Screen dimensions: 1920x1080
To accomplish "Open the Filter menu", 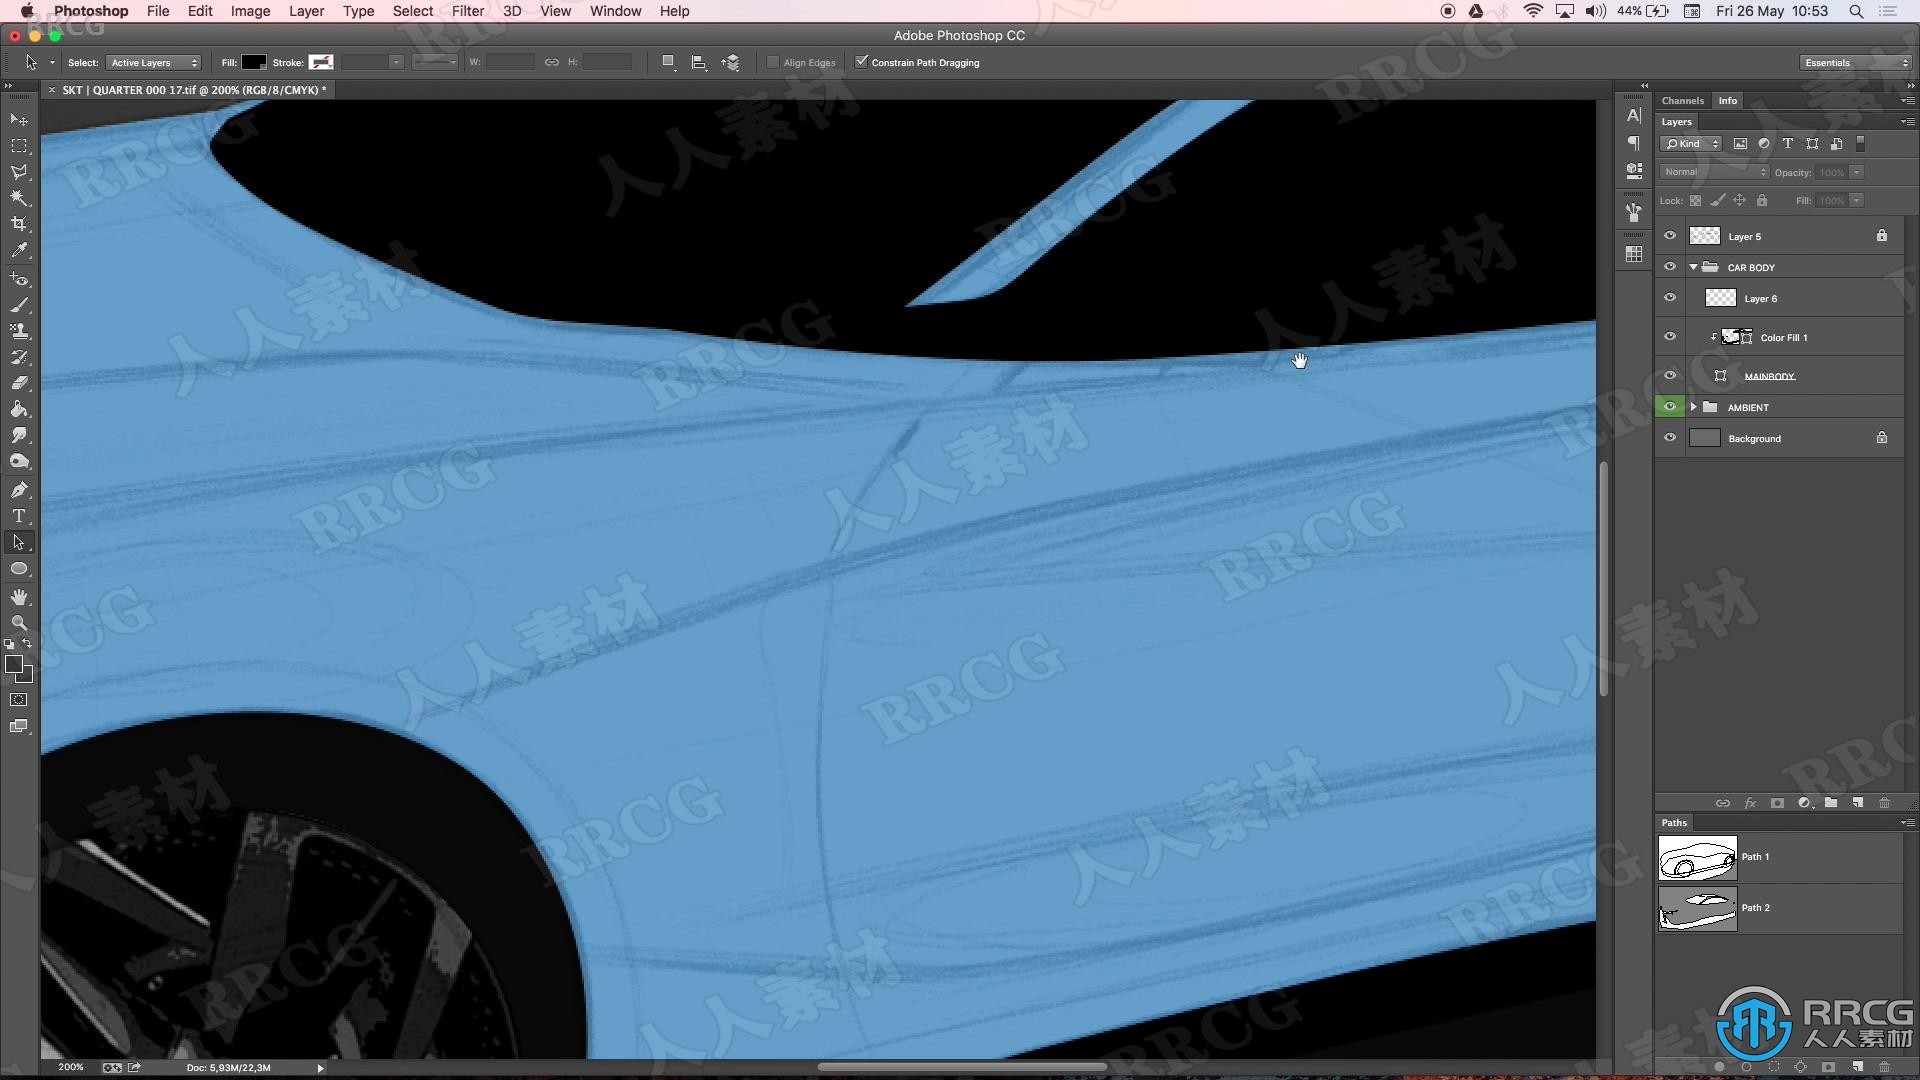I will 465,11.
